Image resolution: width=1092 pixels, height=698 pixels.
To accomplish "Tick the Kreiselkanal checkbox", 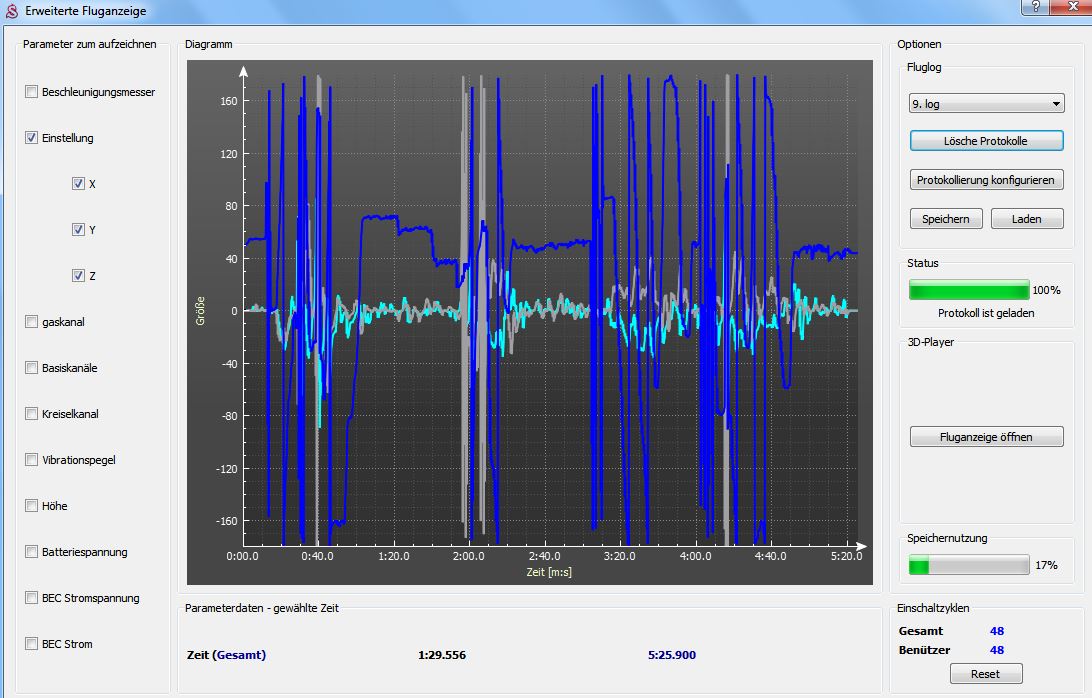I will [x=32, y=414].
